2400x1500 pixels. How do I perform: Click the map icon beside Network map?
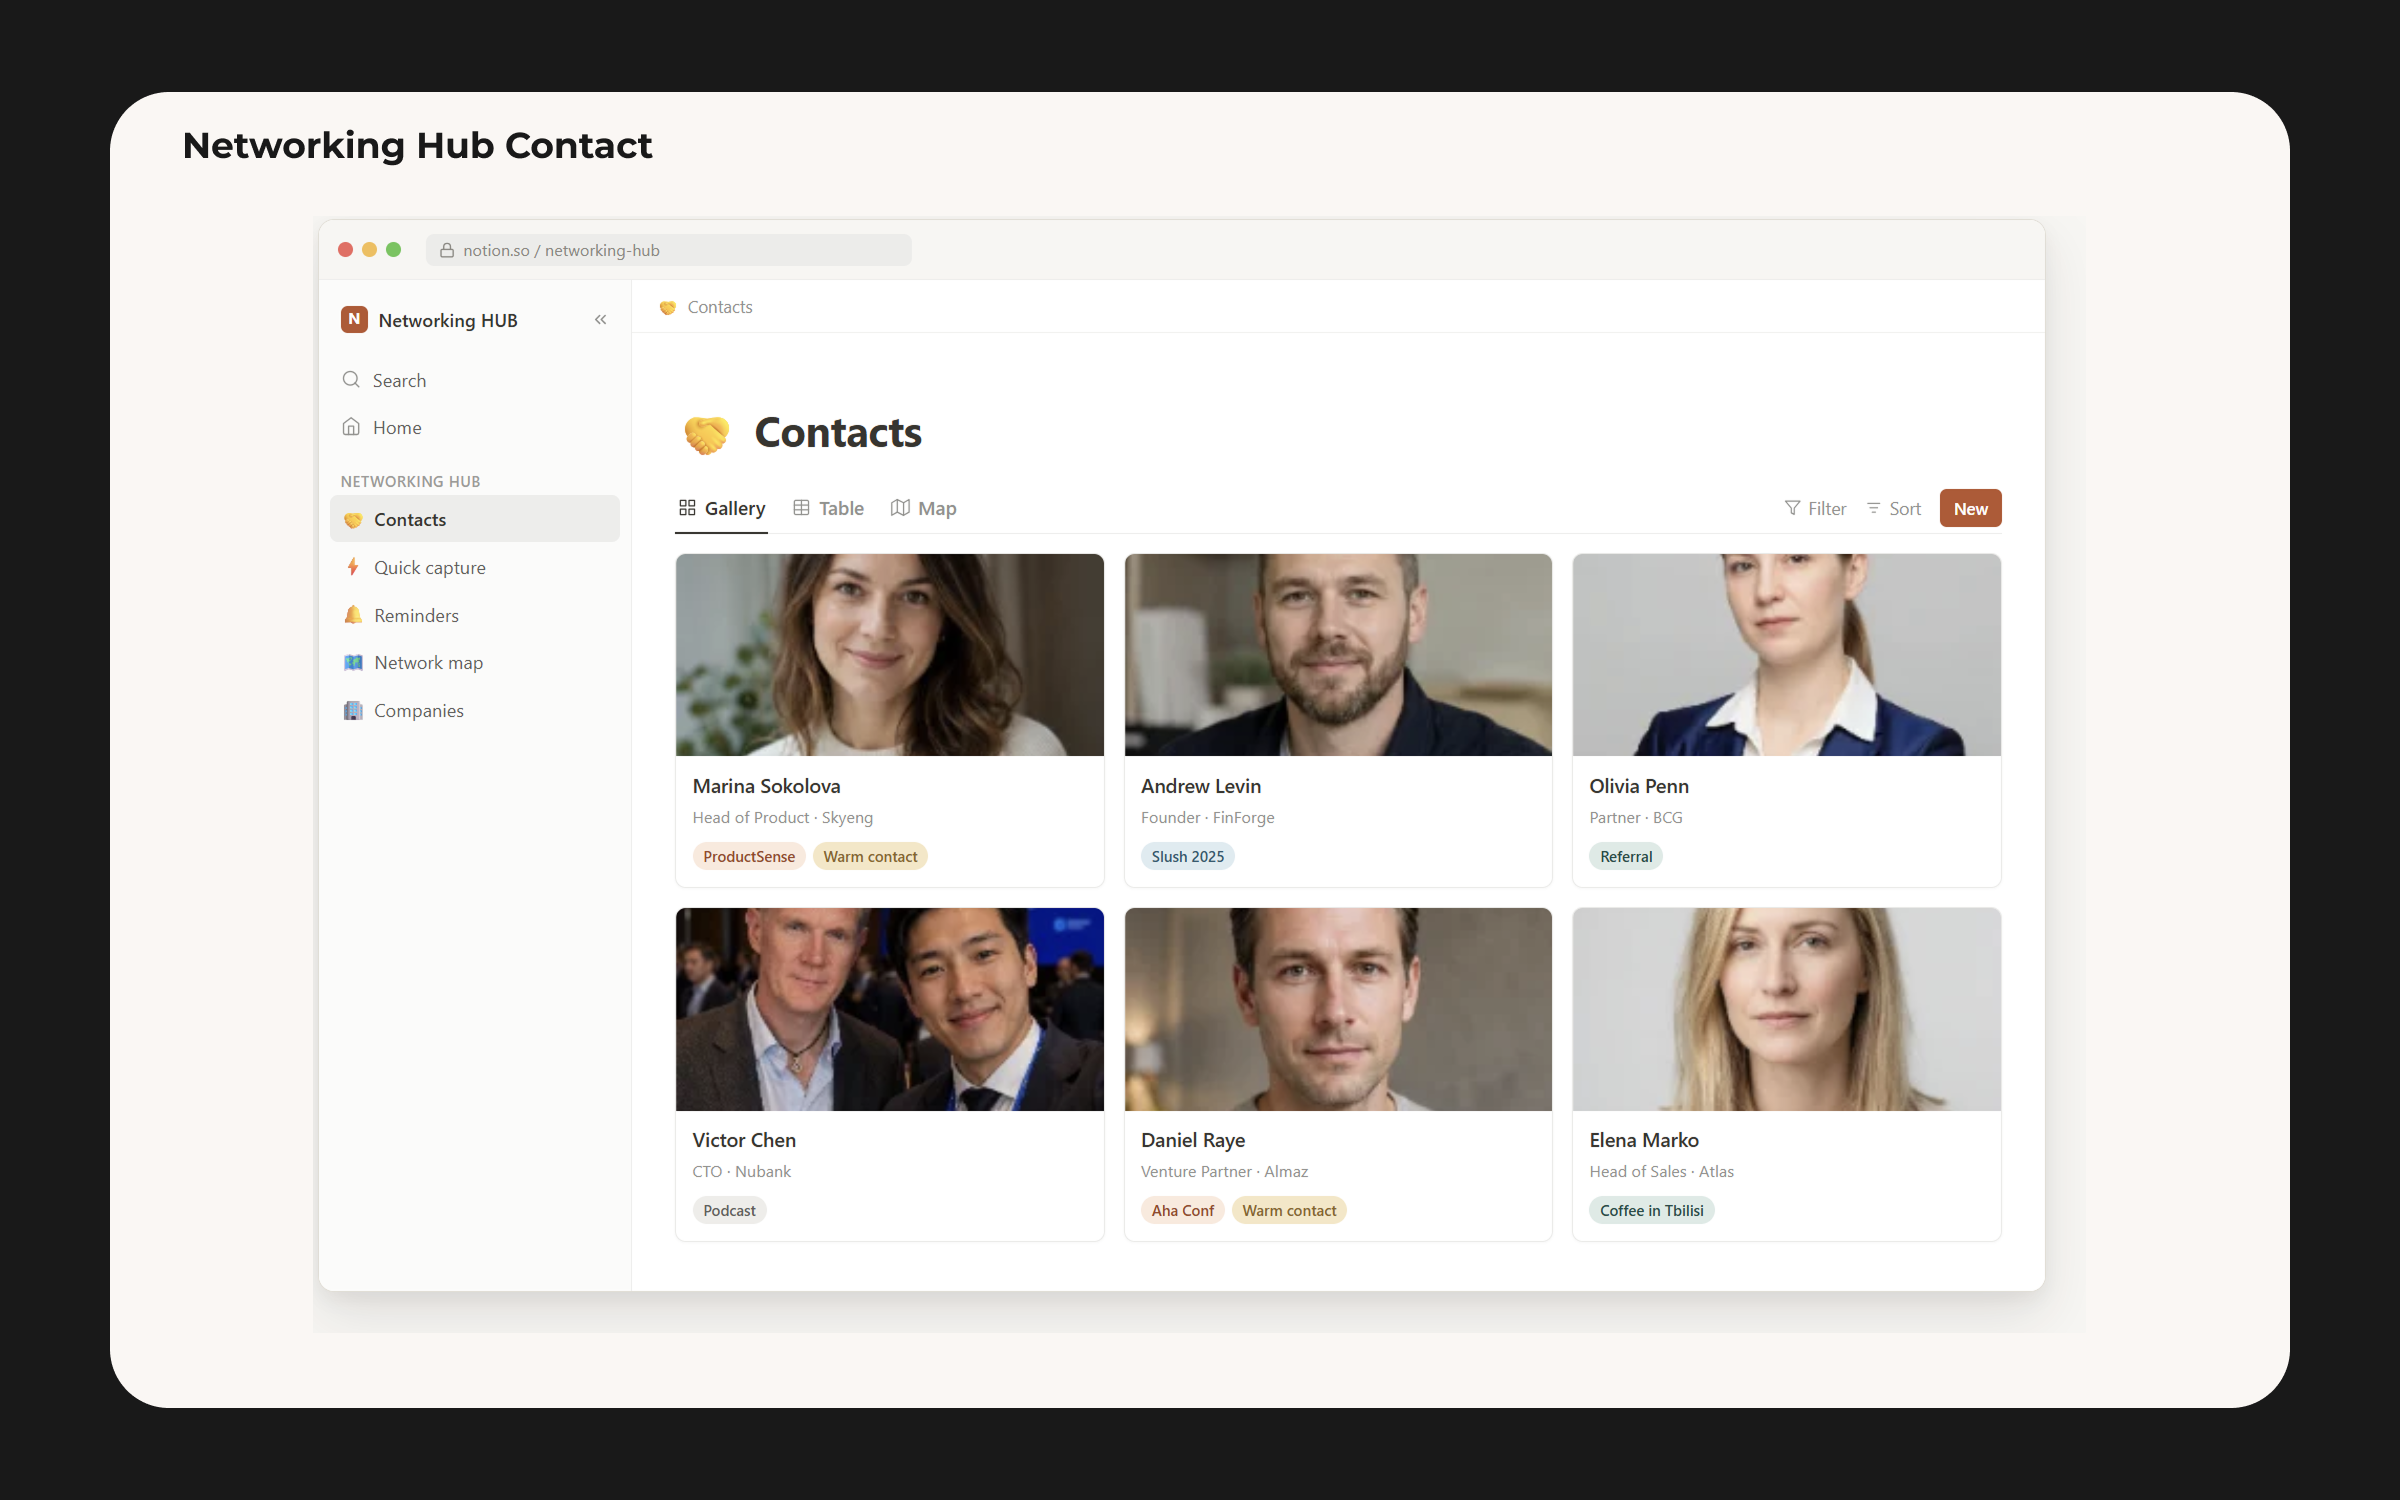tap(353, 662)
